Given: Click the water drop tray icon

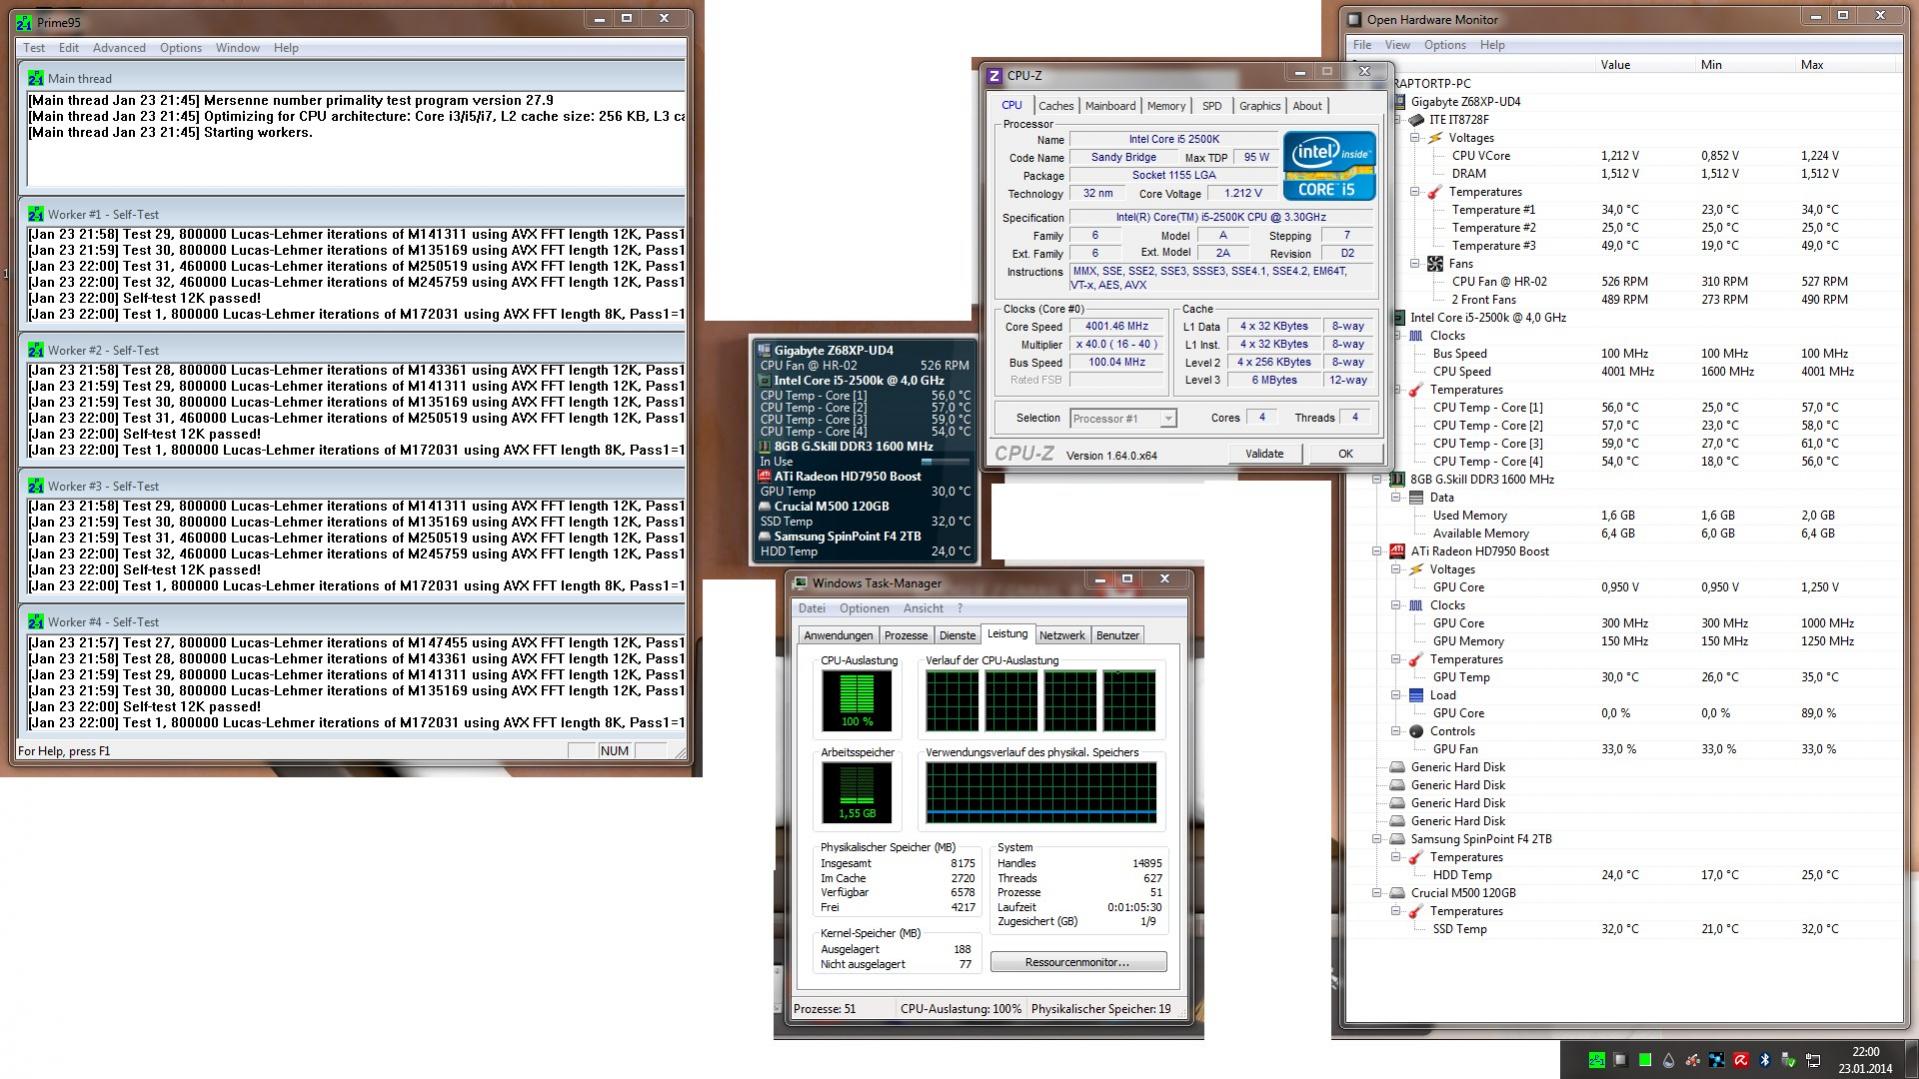Looking at the screenshot, I should coord(1669,1060).
